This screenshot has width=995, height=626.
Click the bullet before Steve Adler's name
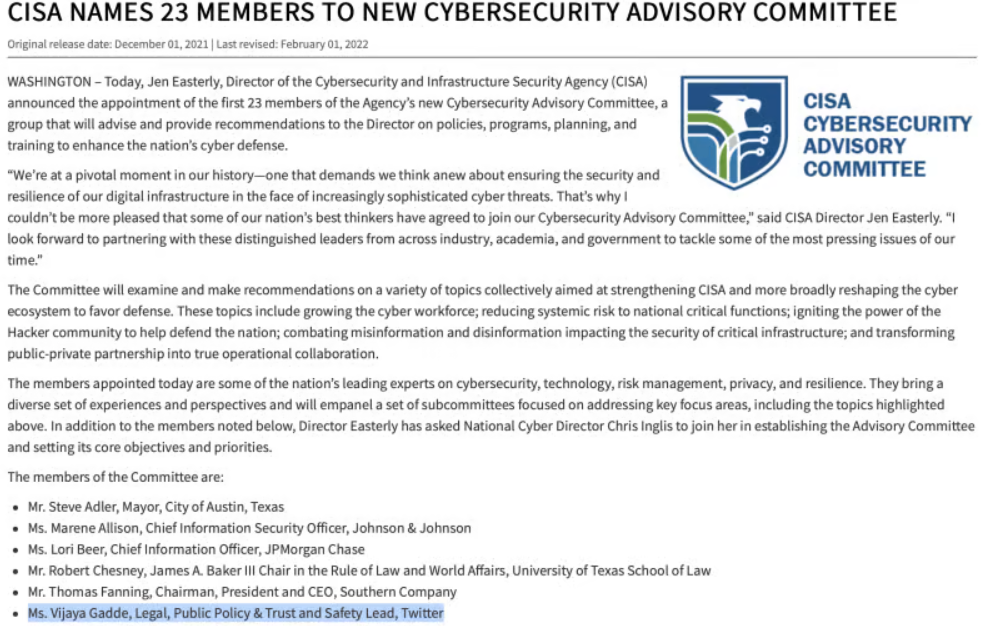click(15, 507)
